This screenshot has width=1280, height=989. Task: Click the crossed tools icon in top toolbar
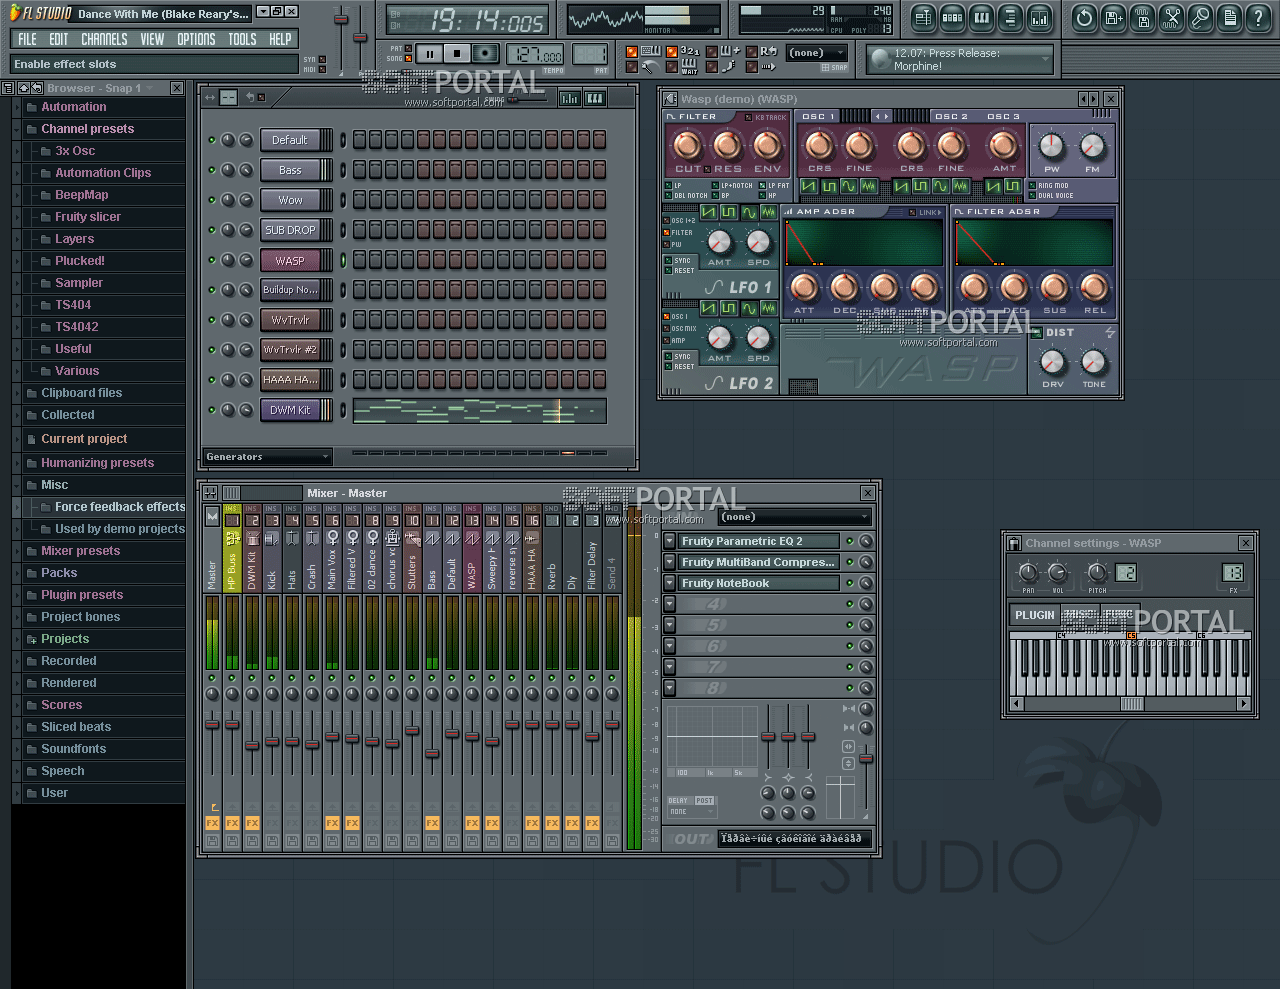click(x=1171, y=17)
